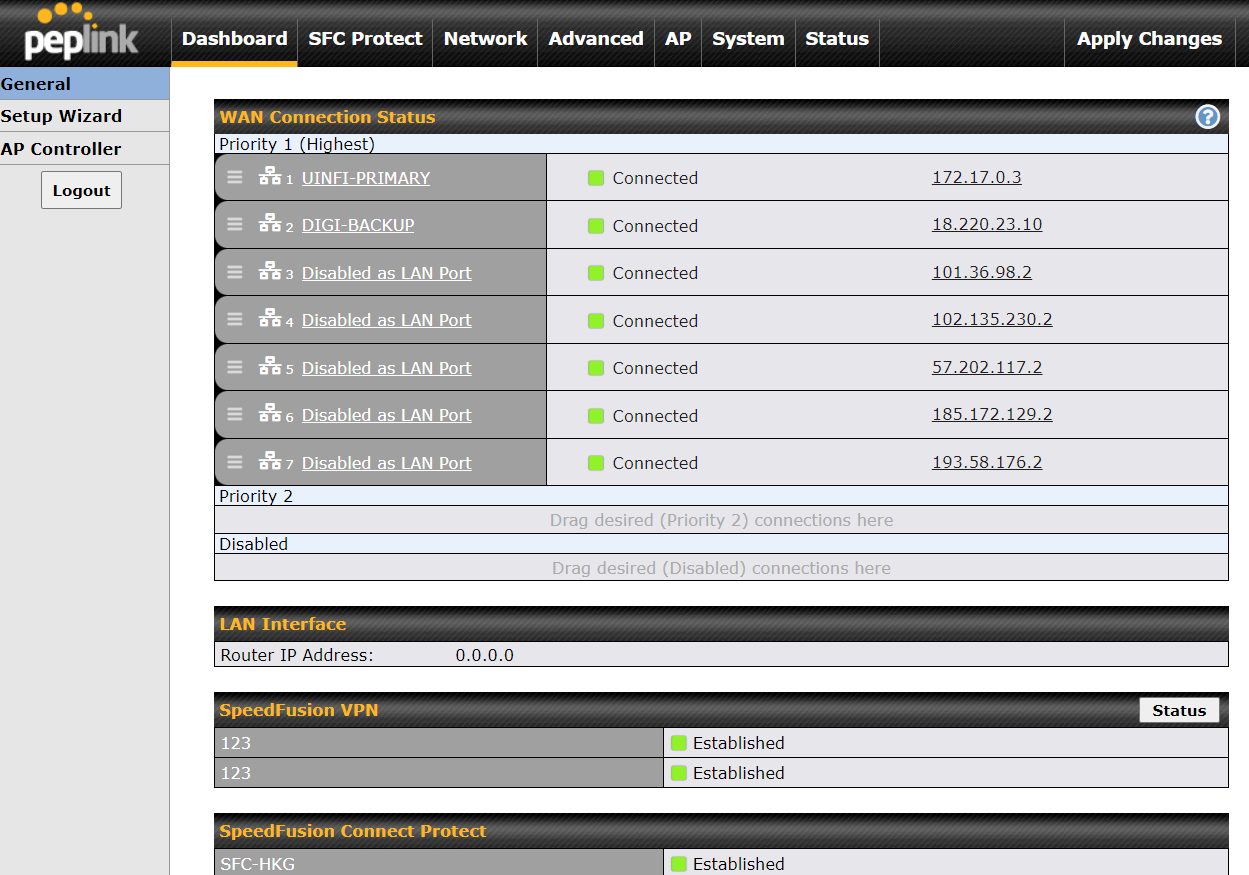
Task: Click the network port icon for WAN 1
Action: pos(270,177)
